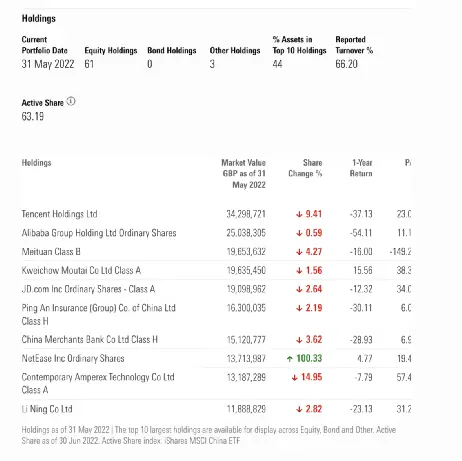Select Ping An Insurance (Group) Co. holding
Screen dimensions: 462x461
pos(99,314)
